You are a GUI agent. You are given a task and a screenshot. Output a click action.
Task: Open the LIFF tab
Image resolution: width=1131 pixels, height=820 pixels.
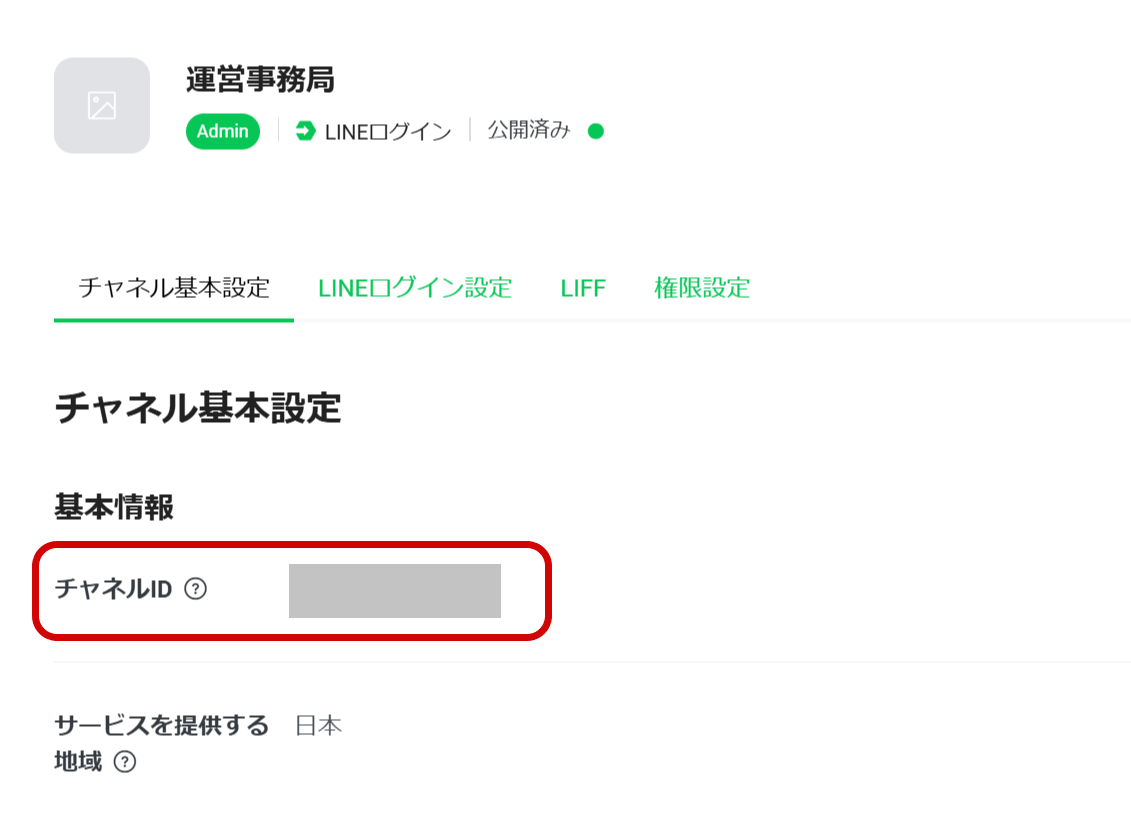[x=583, y=288]
